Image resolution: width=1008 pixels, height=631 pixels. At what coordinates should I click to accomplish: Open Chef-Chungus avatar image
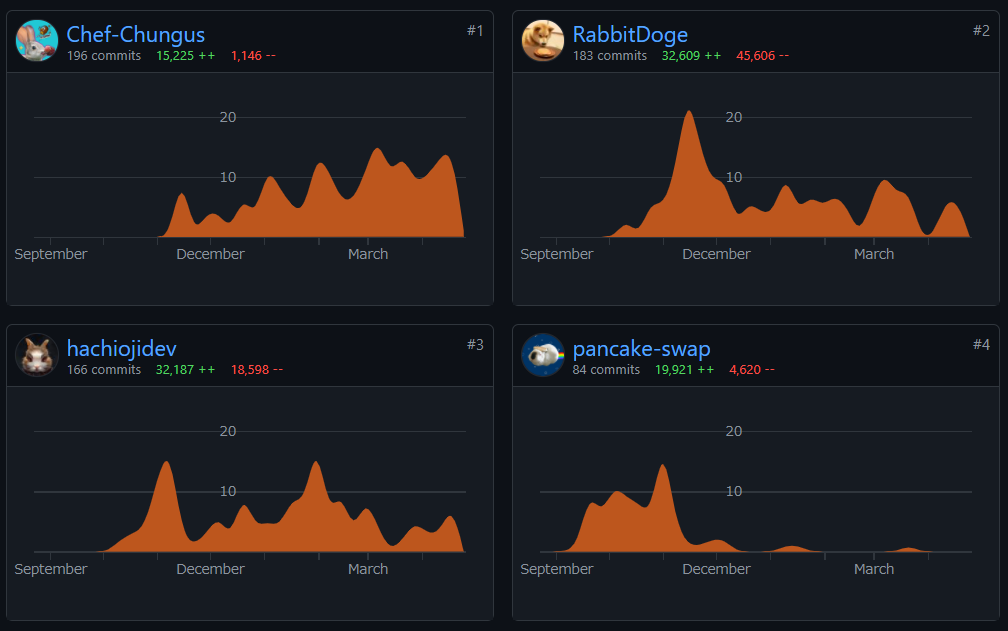(x=37, y=40)
